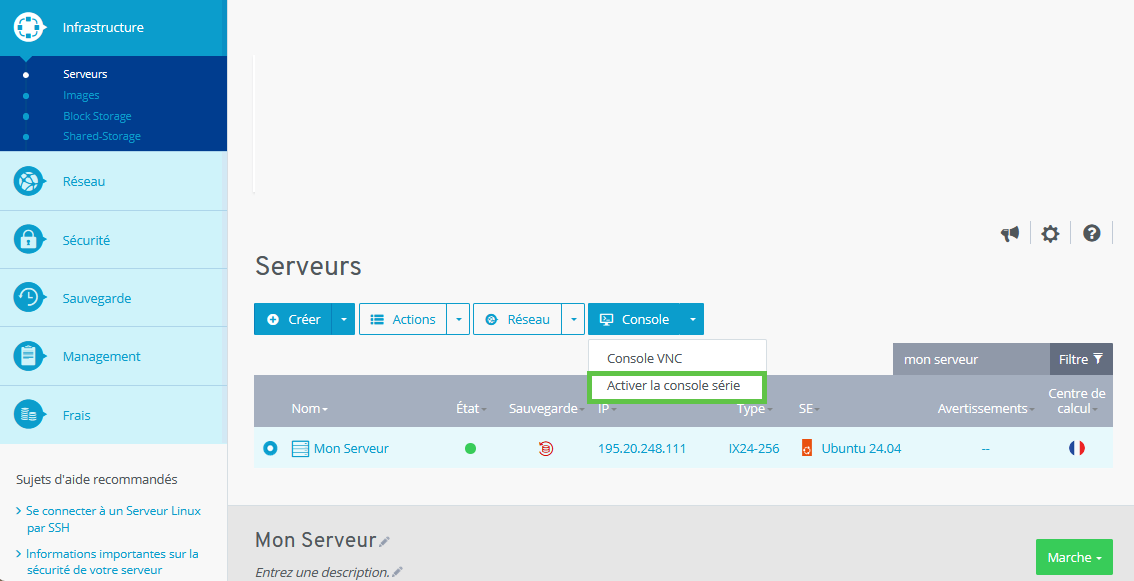
Task: Click the Sécurité padlock icon
Action: [x=28, y=240]
